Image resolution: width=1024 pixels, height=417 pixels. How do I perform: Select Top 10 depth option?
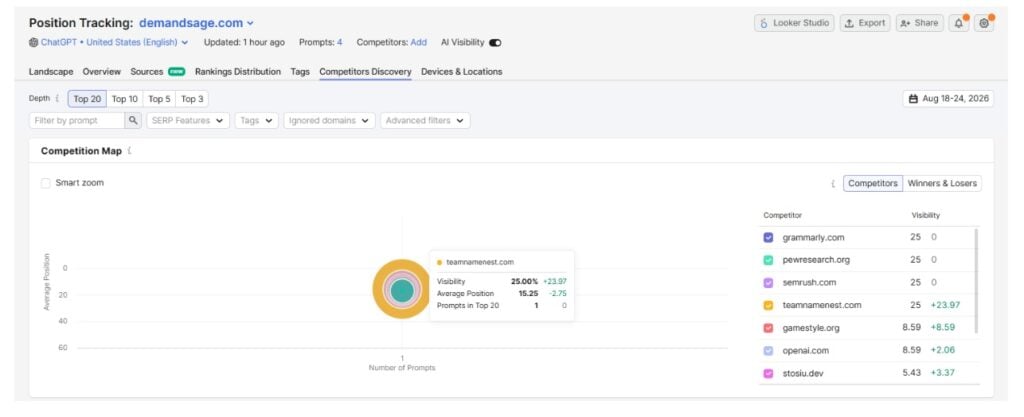124,99
